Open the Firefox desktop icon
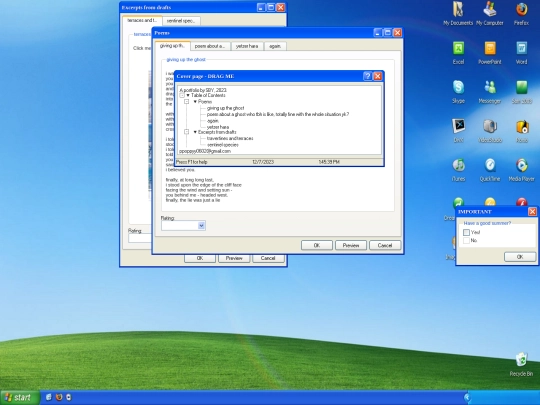The width and height of the screenshot is (540, 405). pos(521,14)
